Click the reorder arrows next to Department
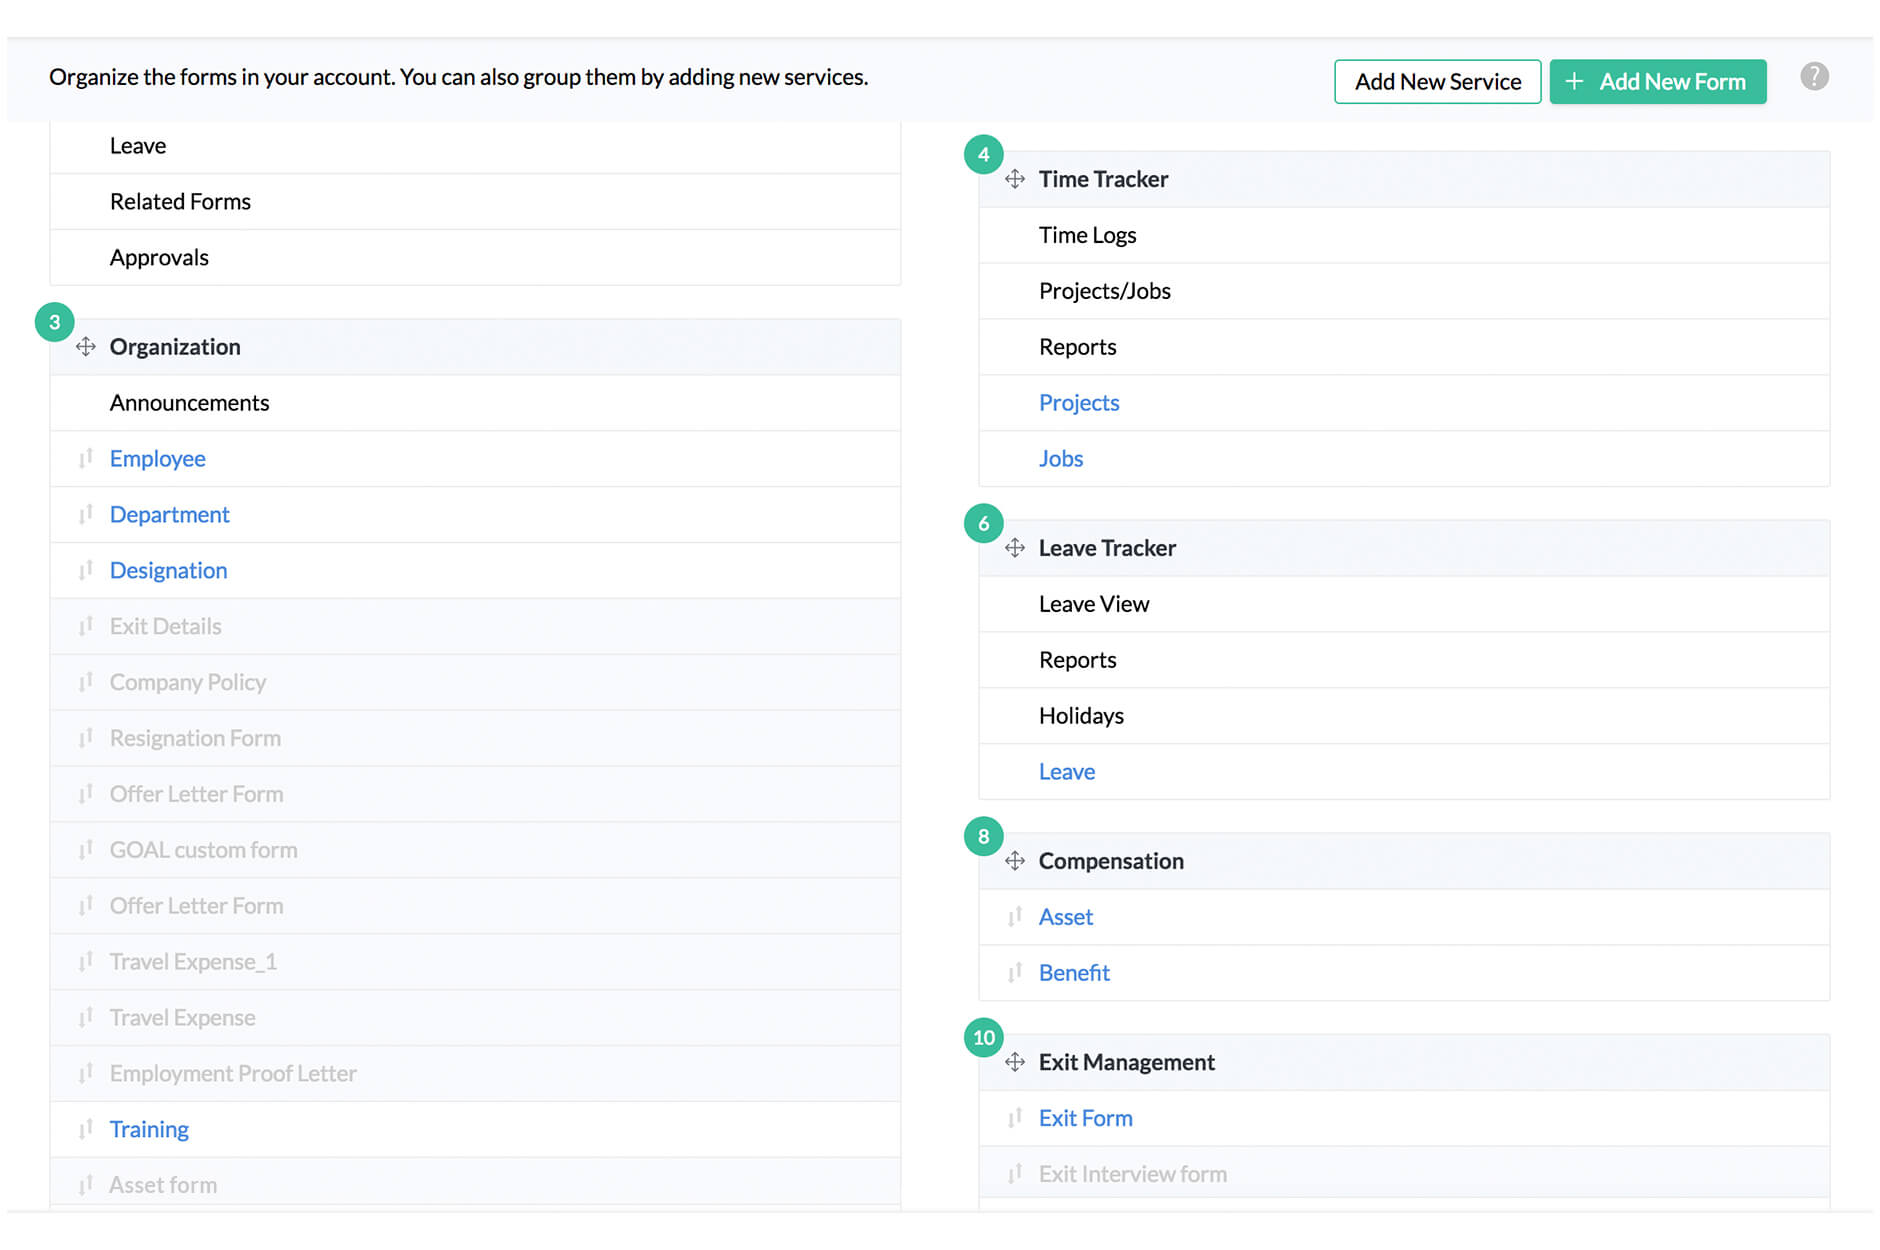 coord(86,514)
